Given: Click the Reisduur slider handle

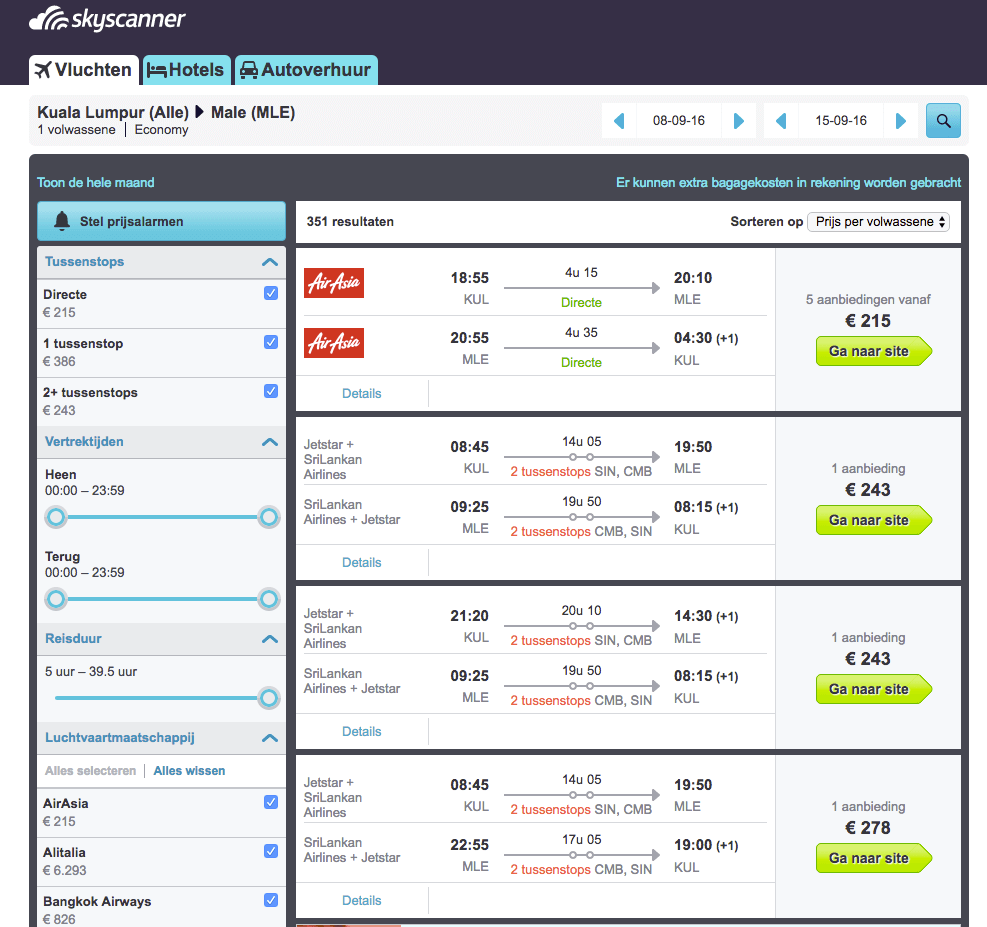Looking at the screenshot, I should [x=268, y=698].
